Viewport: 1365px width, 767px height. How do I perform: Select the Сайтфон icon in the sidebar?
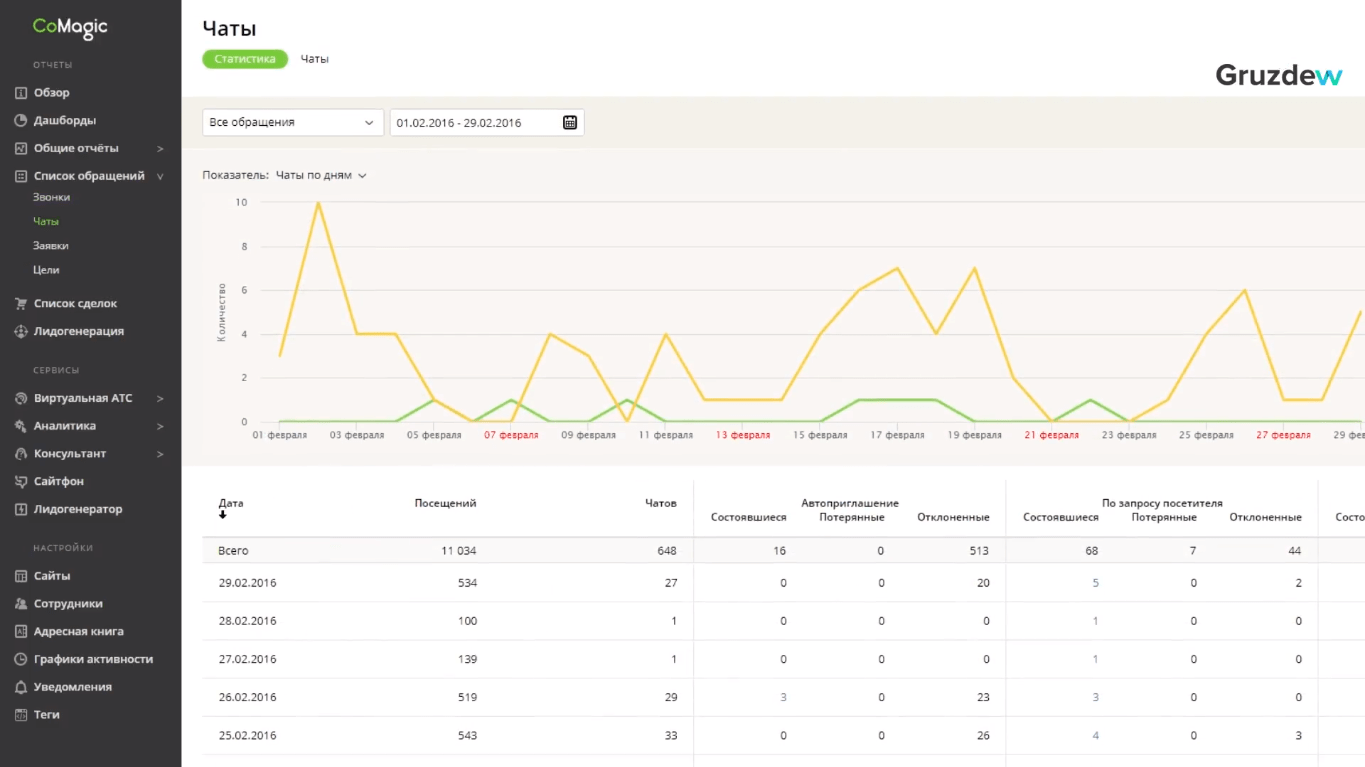21,481
